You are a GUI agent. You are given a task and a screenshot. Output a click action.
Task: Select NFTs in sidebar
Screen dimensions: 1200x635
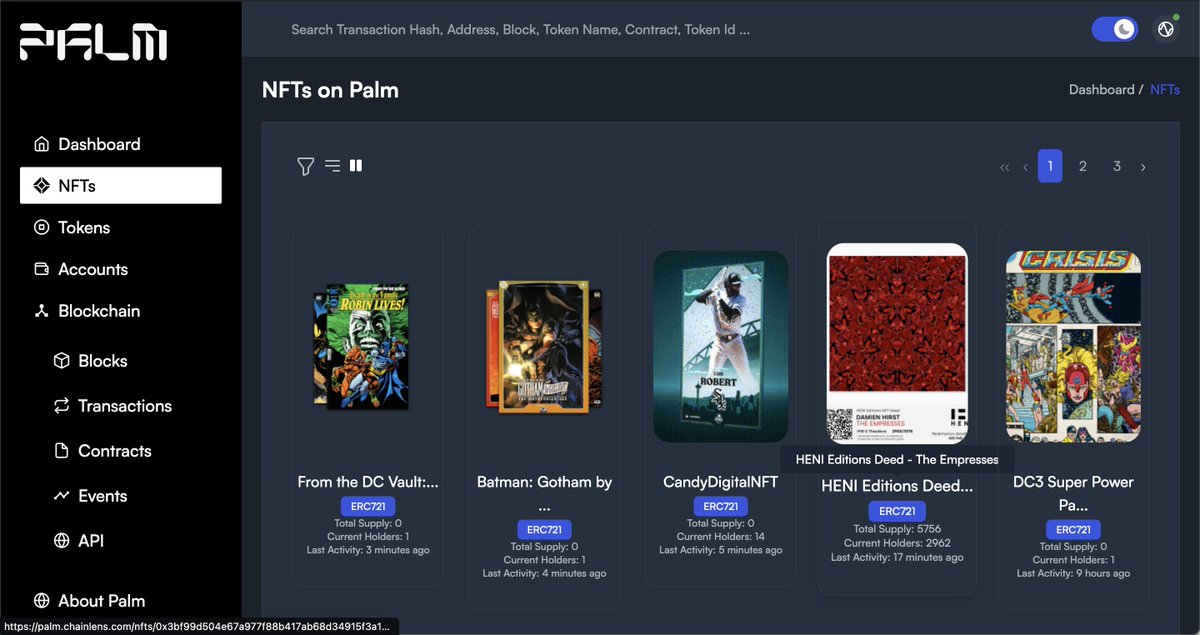click(x=121, y=186)
